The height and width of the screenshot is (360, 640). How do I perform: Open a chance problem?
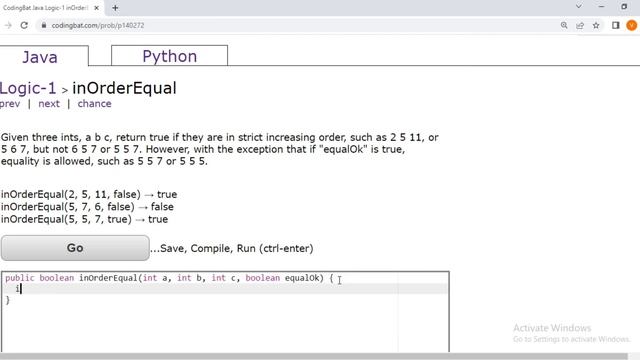pos(94,104)
